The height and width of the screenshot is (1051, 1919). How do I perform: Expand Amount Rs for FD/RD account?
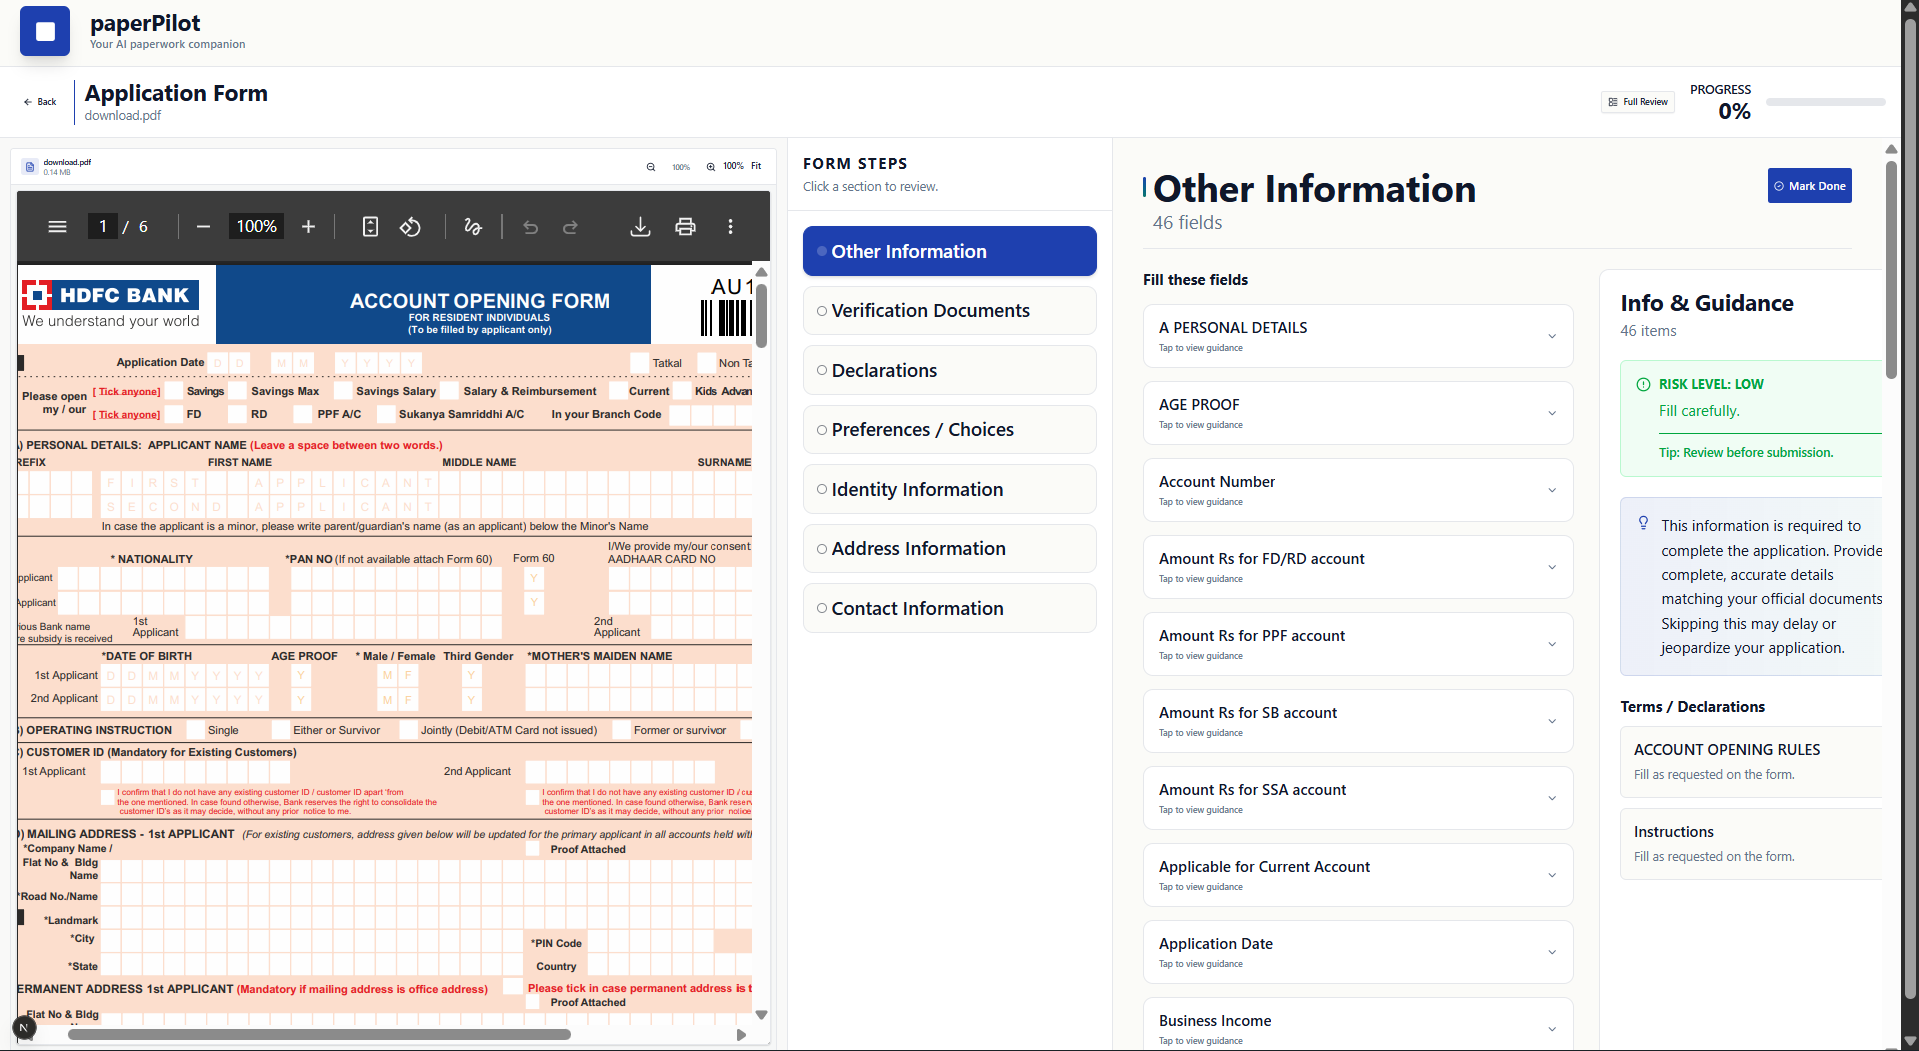point(1358,567)
